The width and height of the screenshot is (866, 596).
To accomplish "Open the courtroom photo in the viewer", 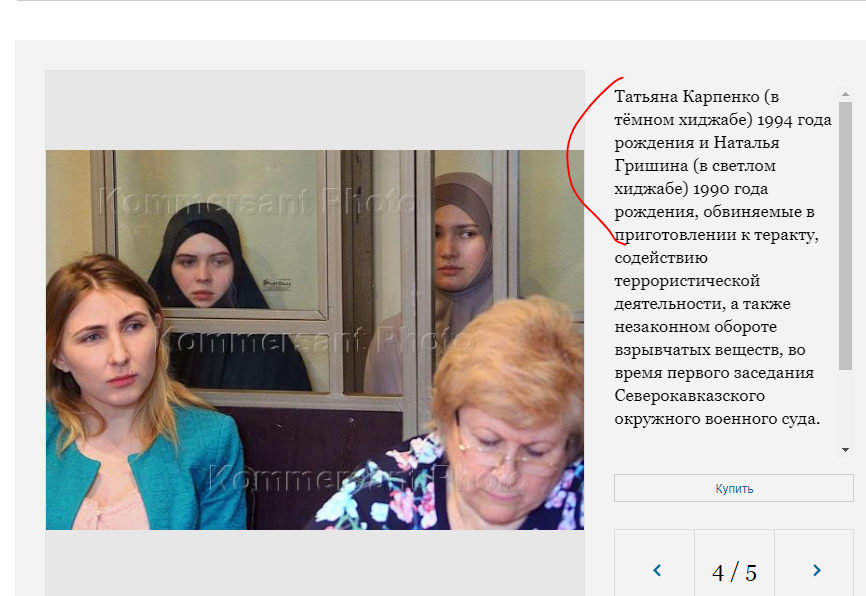I will tap(315, 340).
